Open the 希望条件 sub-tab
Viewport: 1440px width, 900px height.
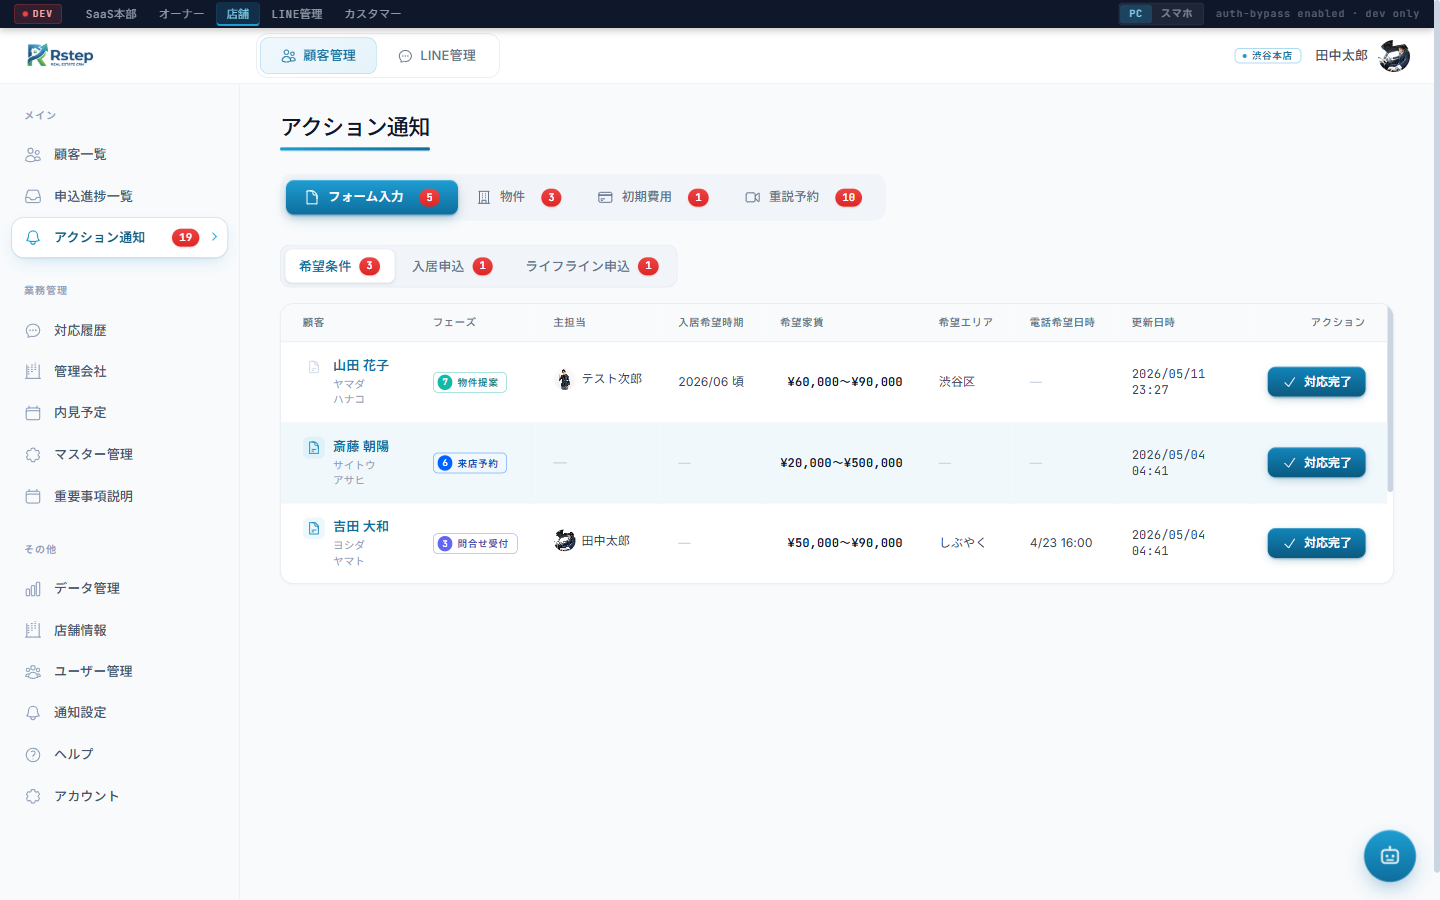339,266
